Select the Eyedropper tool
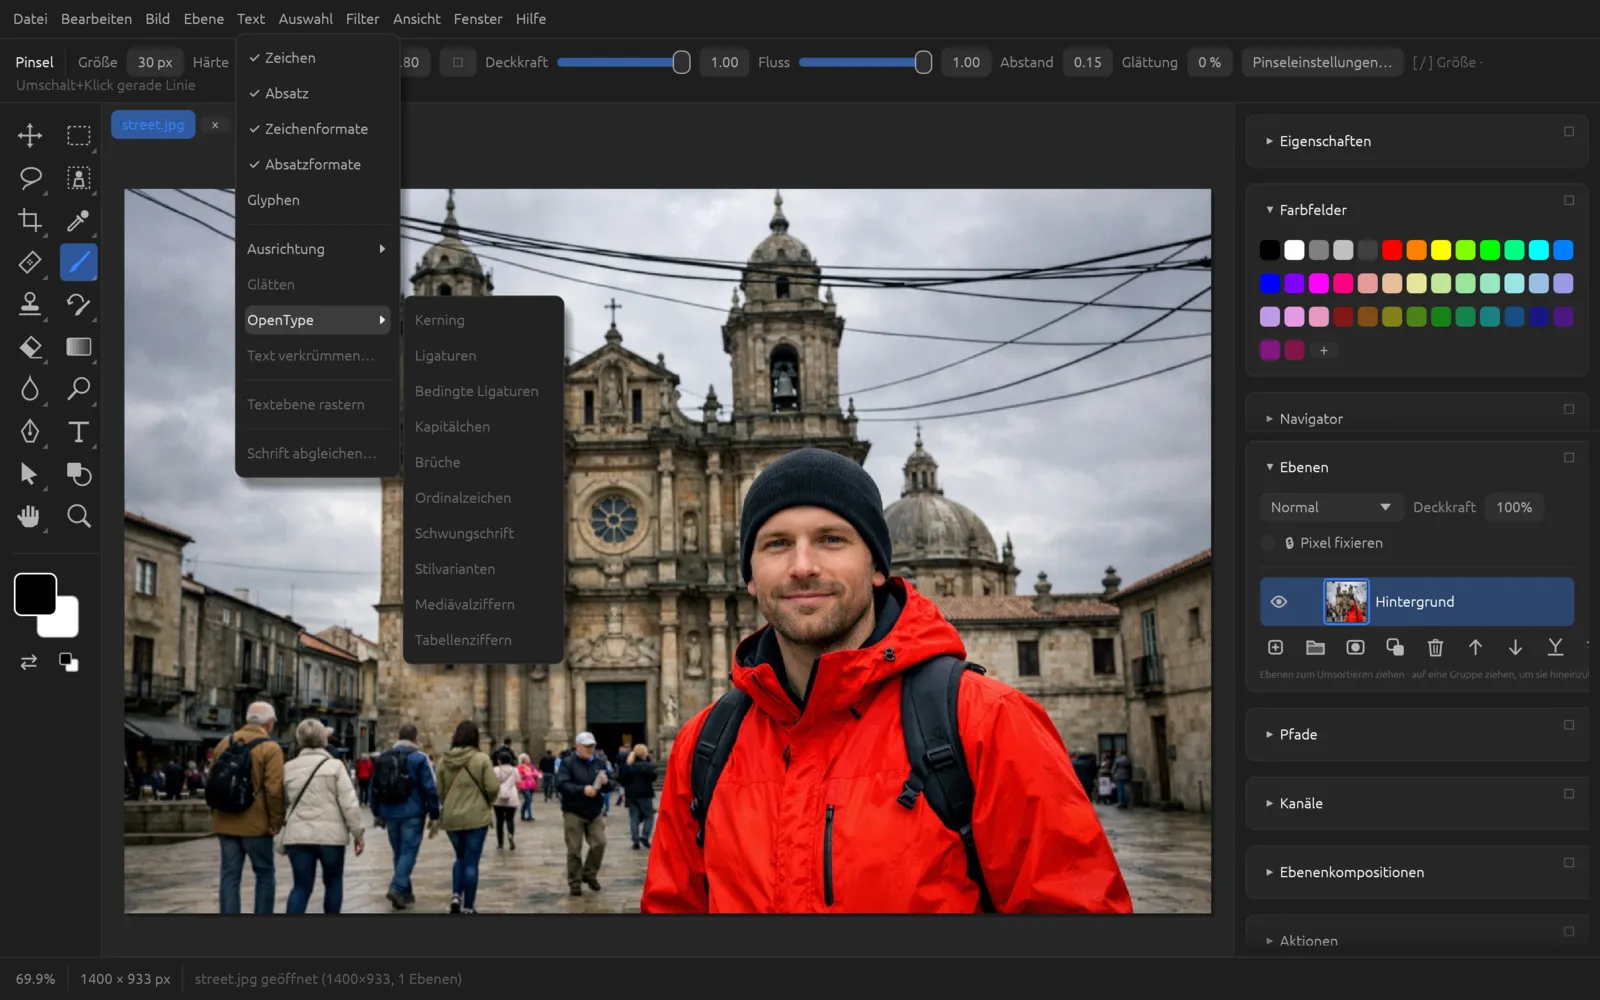 [78, 220]
